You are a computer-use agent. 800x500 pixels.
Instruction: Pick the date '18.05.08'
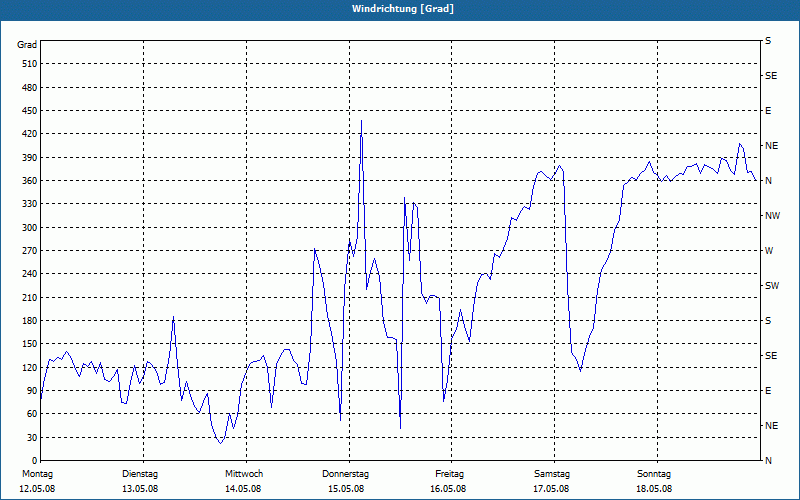[654, 489]
